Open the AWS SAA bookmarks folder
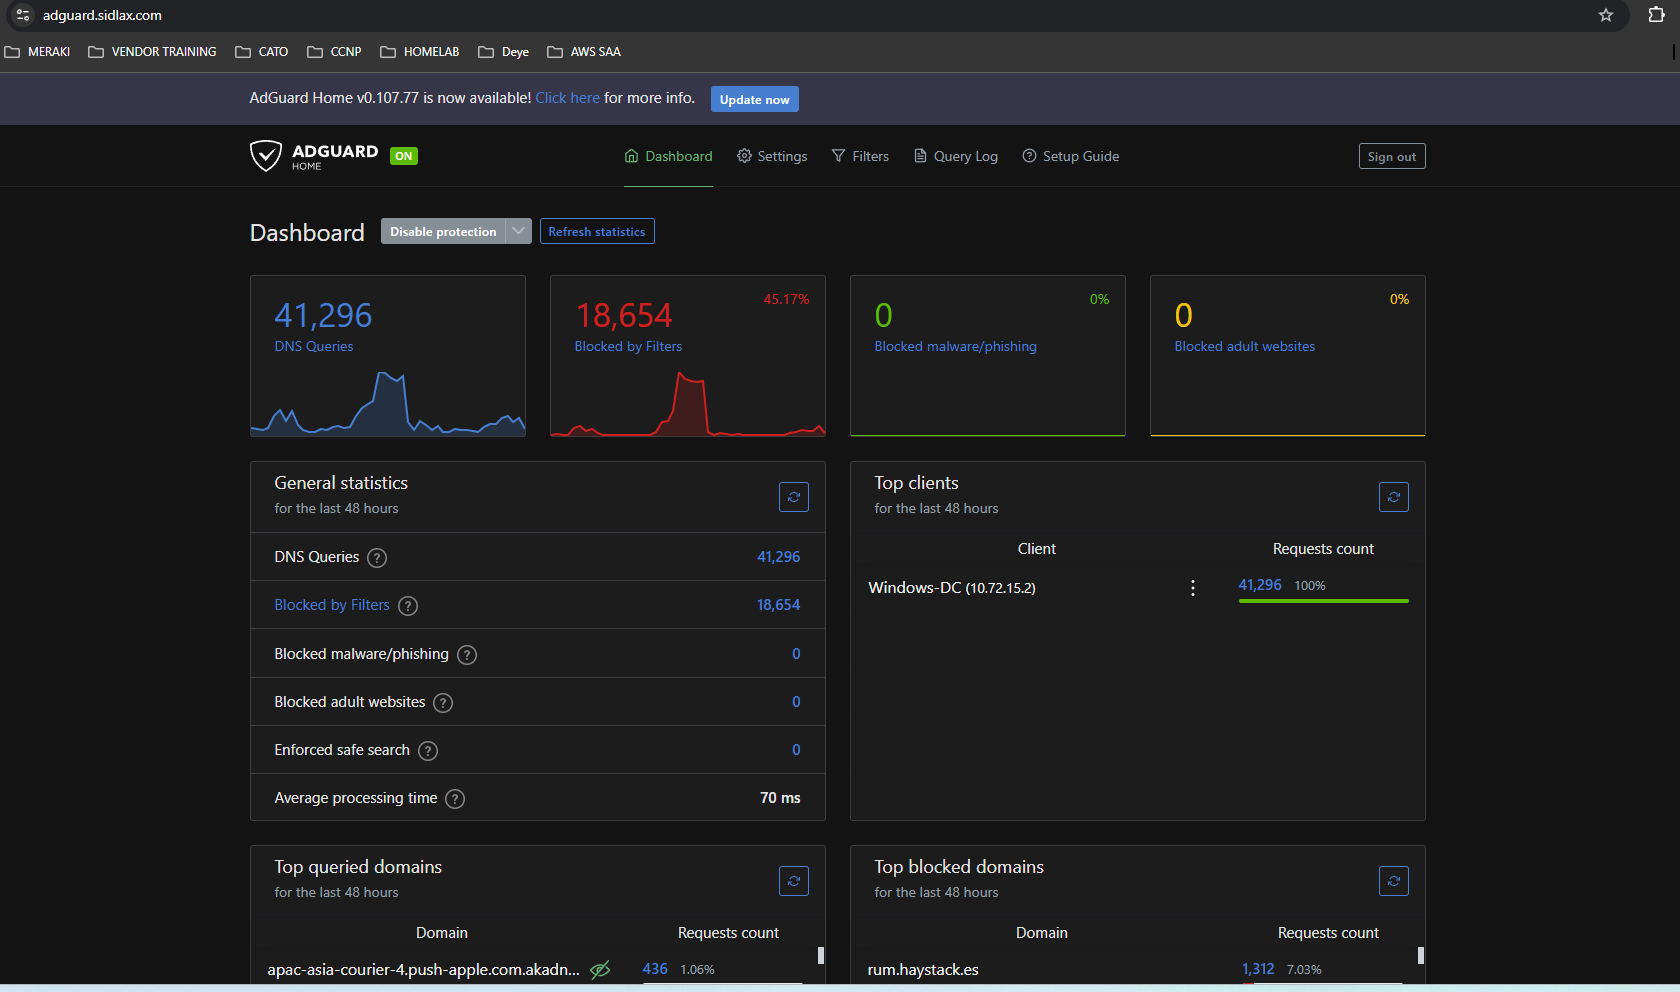The image size is (1680, 992). [x=584, y=52]
